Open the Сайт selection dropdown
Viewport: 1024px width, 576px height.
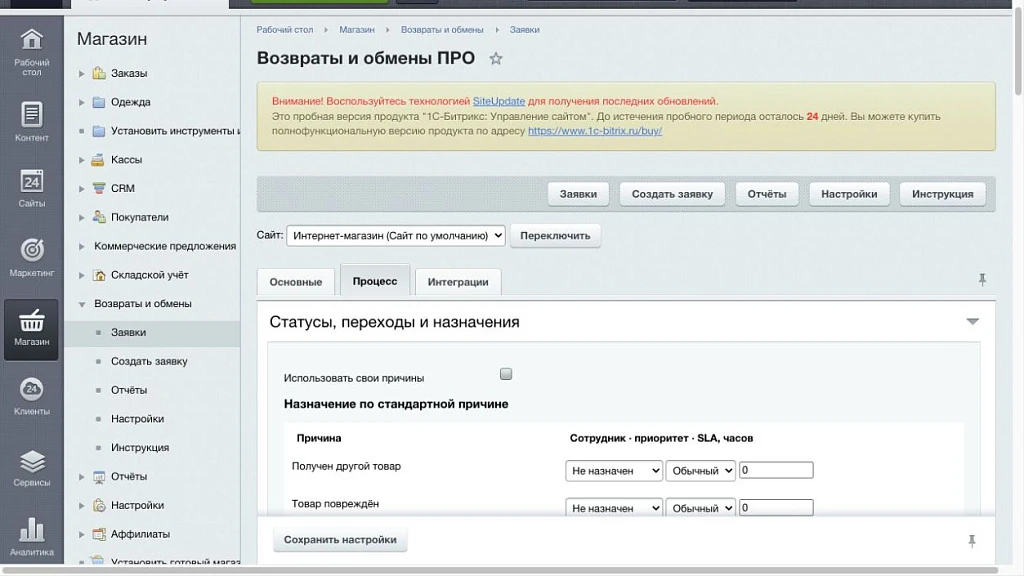click(x=396, y=236)
